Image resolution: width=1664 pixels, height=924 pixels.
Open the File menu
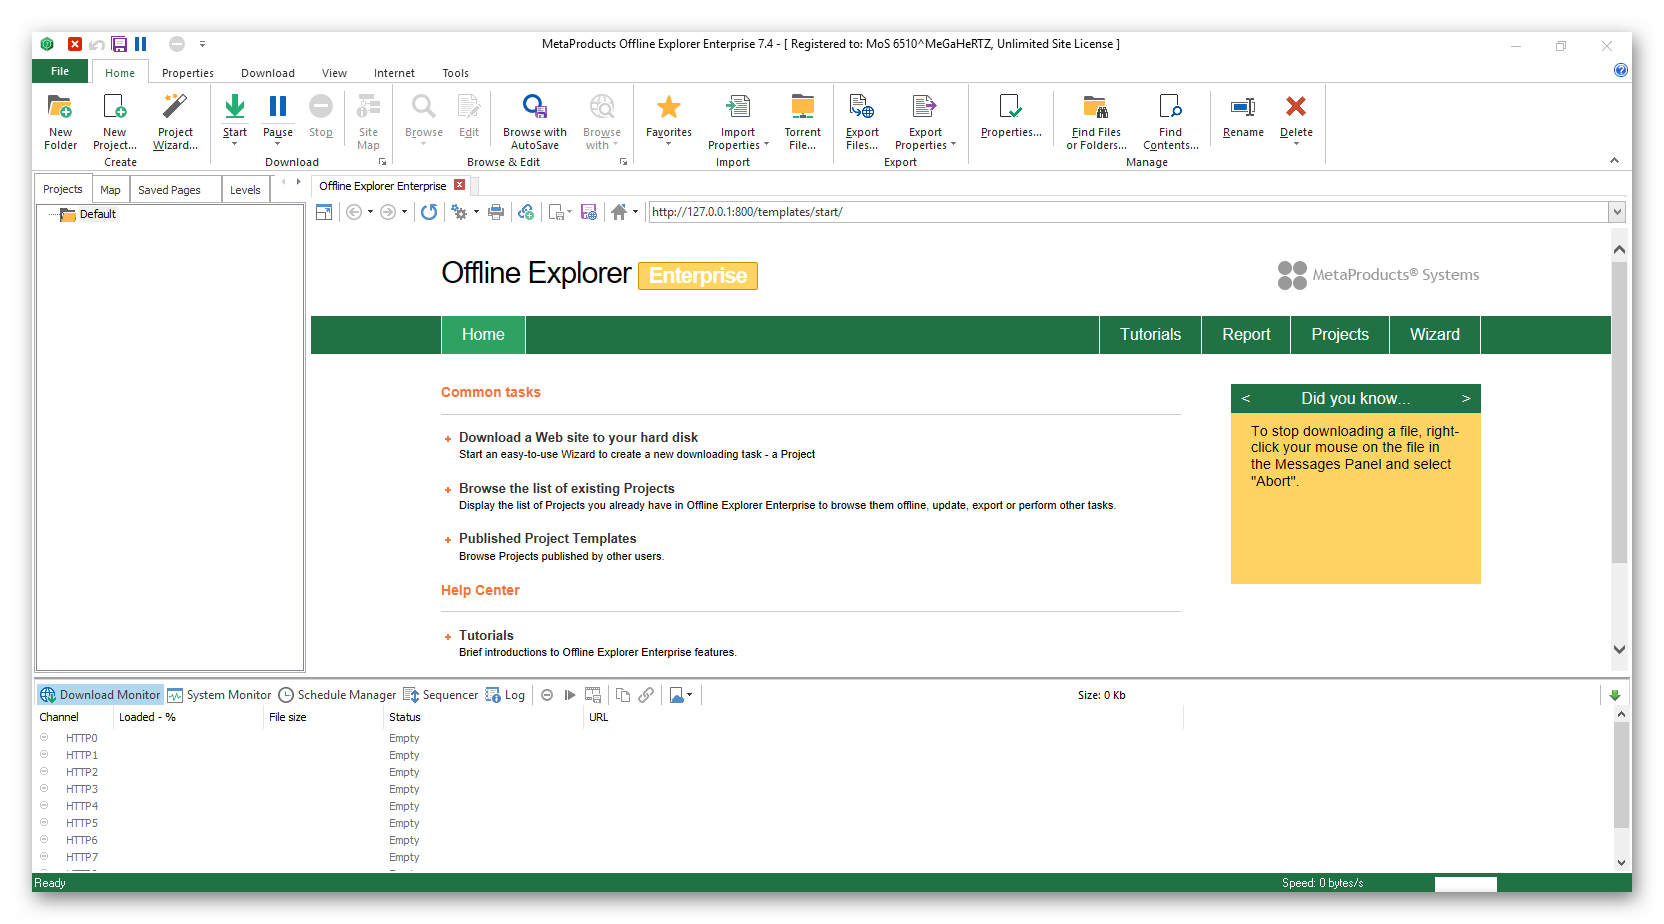[60, 71]
